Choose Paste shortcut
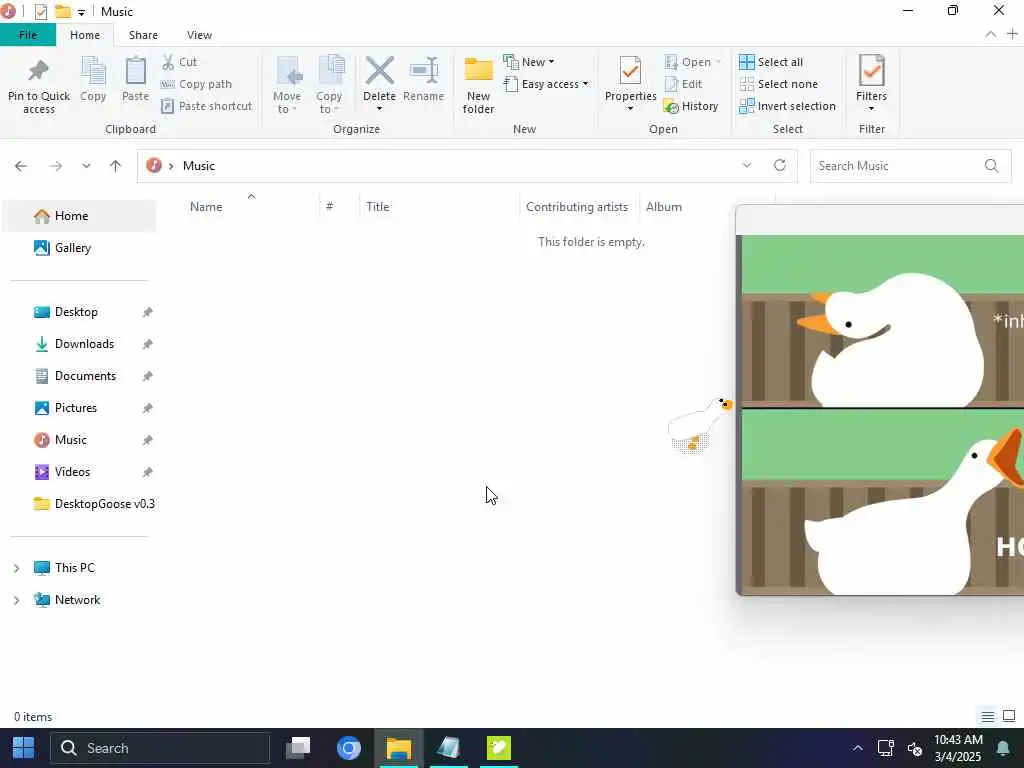This screenshot has width=1024, height=768. click(x=206, y=106)
